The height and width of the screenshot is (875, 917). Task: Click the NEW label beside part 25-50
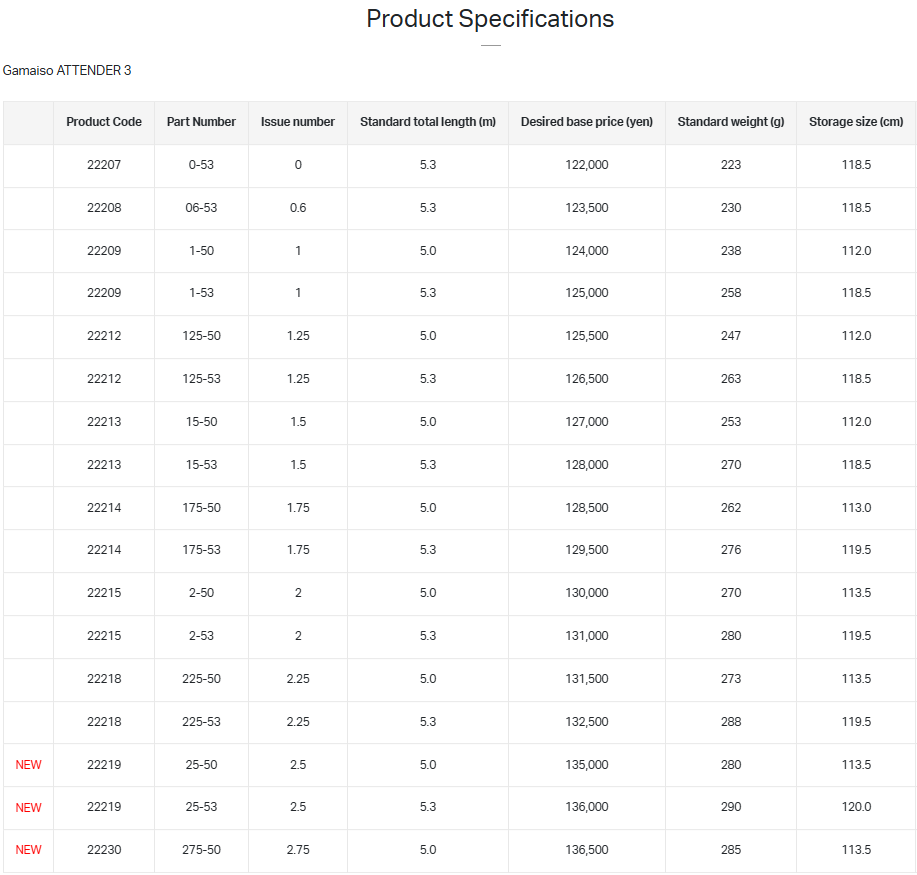click(x=29, y=765)
